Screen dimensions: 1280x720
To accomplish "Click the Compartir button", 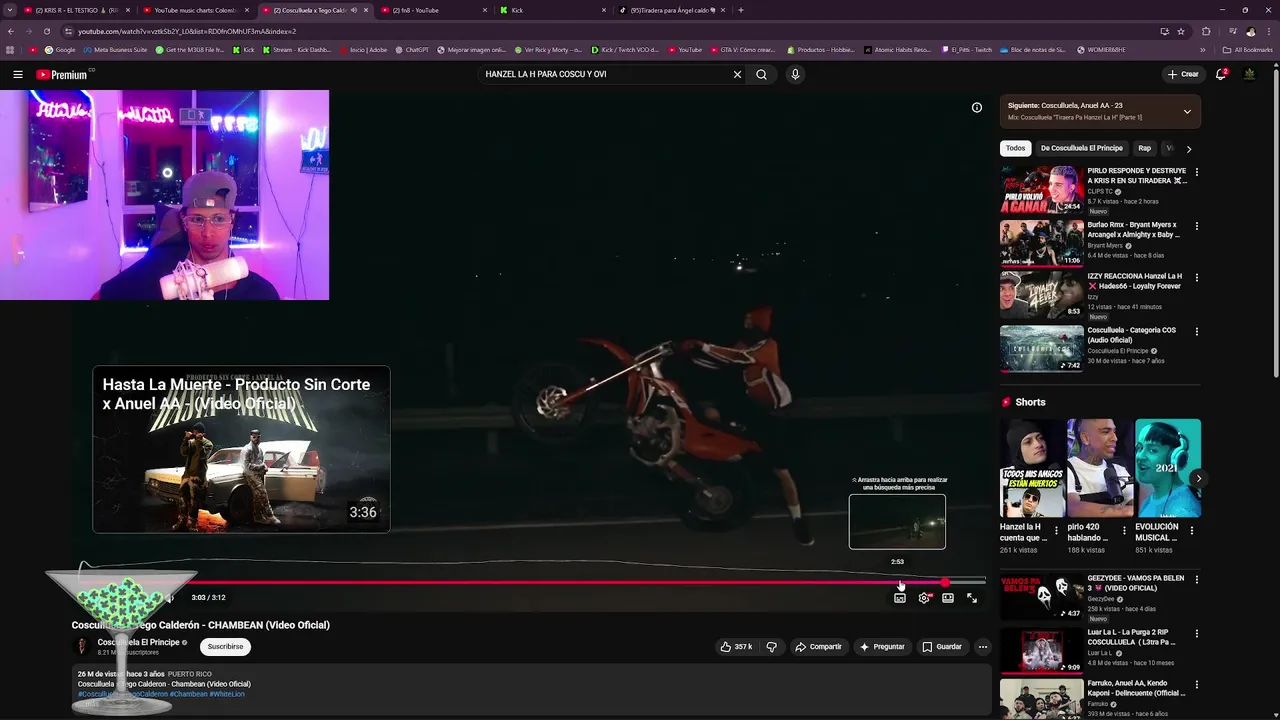I will [818, 647].
